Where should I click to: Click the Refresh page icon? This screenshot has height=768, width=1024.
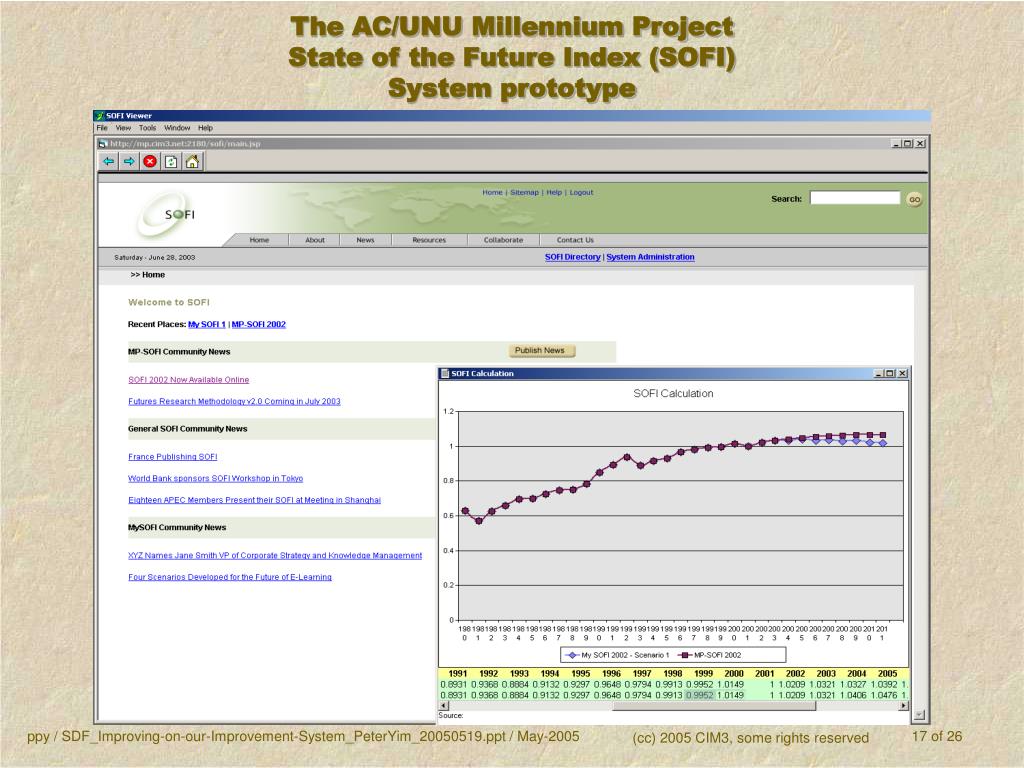click(x=171, y=161)
